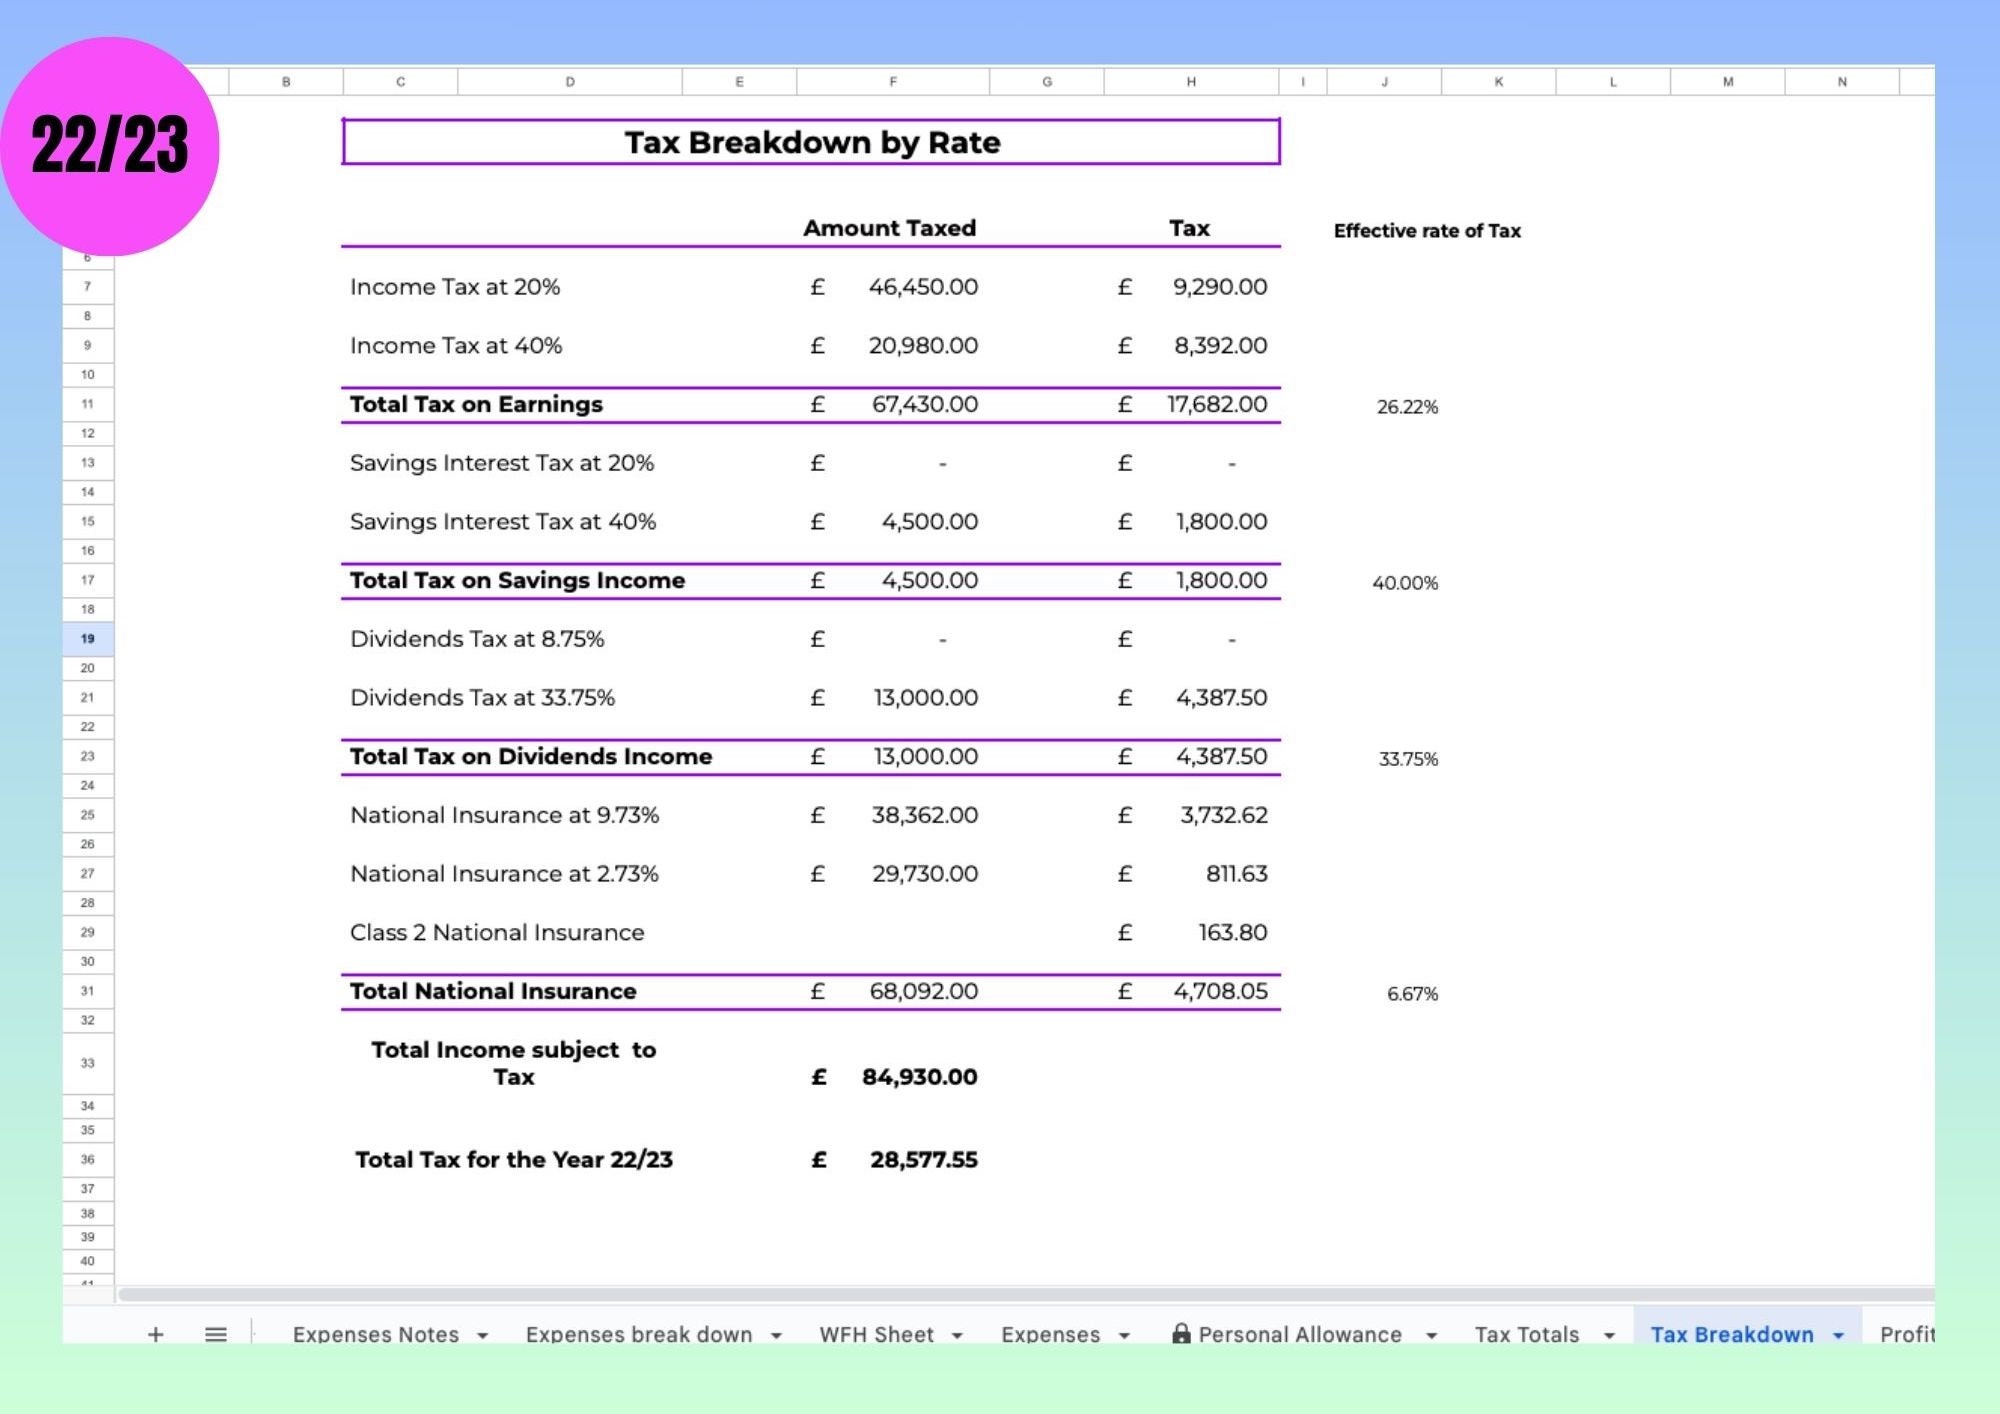Open the dropdown arrow on WFH Sheet tab

[958, 1334]
